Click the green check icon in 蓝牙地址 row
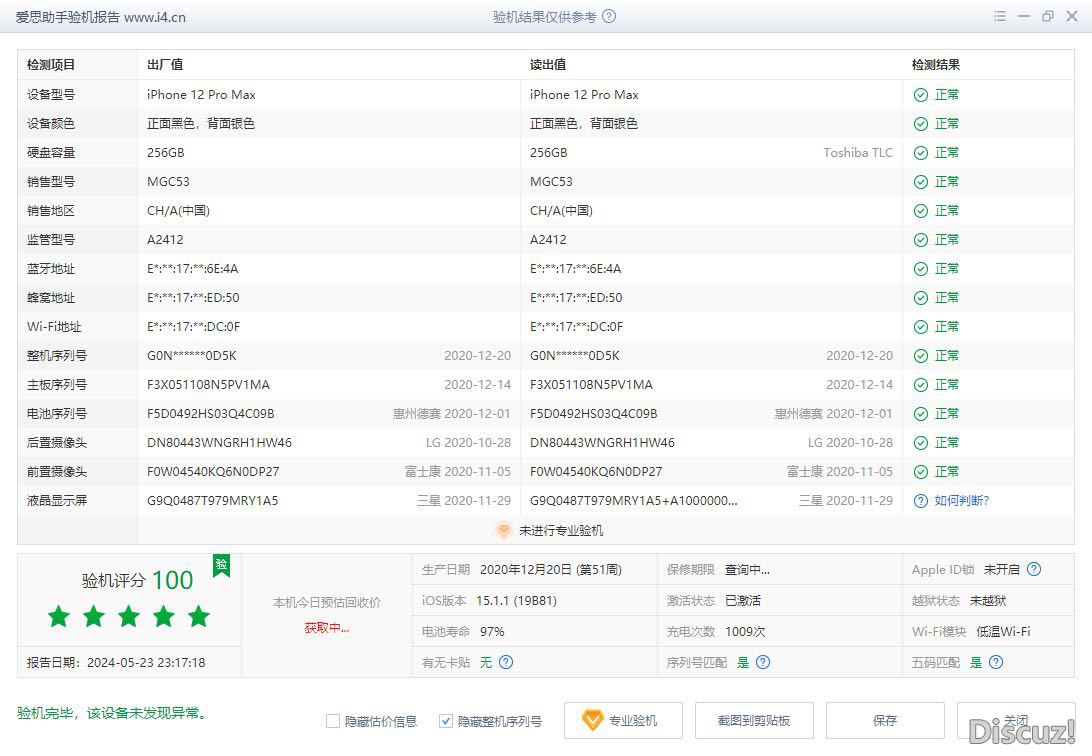This screenshot has width=1092, height=756. (921, 269)
